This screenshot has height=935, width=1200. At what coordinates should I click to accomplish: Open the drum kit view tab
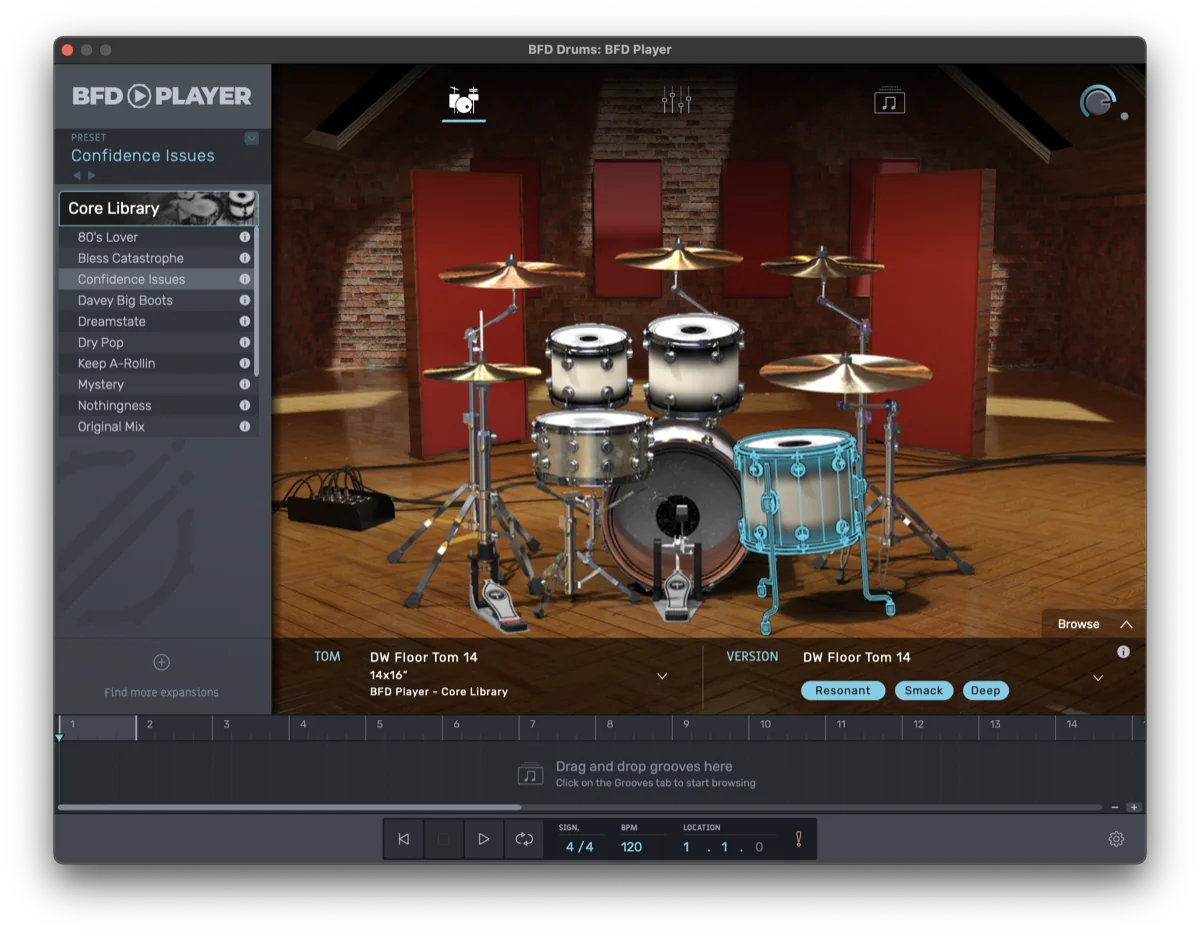point(463,100)
